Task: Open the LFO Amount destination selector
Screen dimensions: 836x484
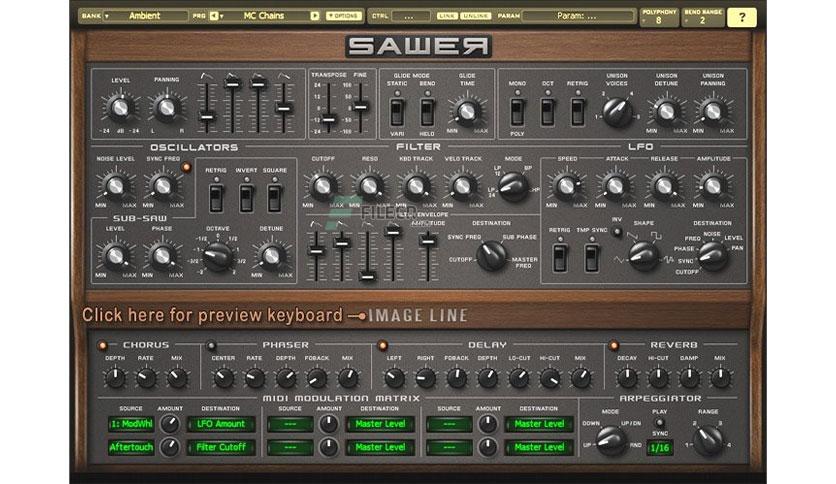Action: tap(221, 424)
